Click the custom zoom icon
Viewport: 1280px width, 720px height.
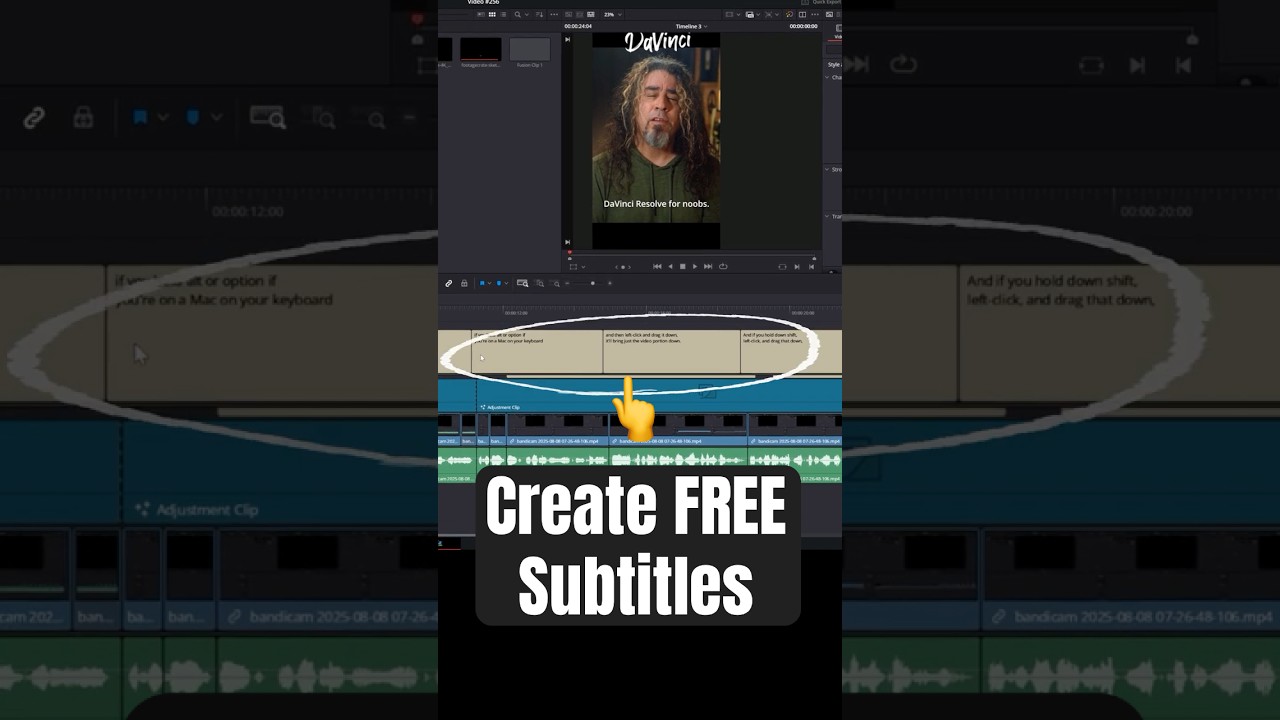(x=556, y=284)
